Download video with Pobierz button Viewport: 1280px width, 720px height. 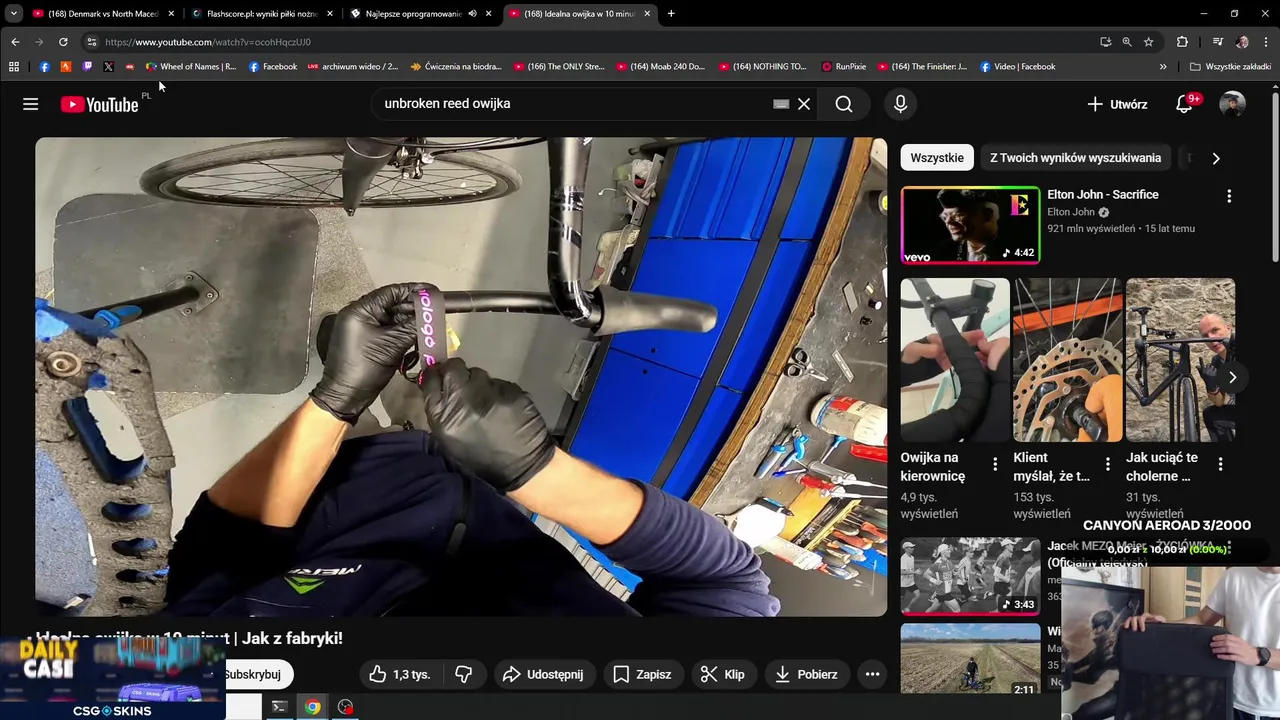tap(806, 674)
